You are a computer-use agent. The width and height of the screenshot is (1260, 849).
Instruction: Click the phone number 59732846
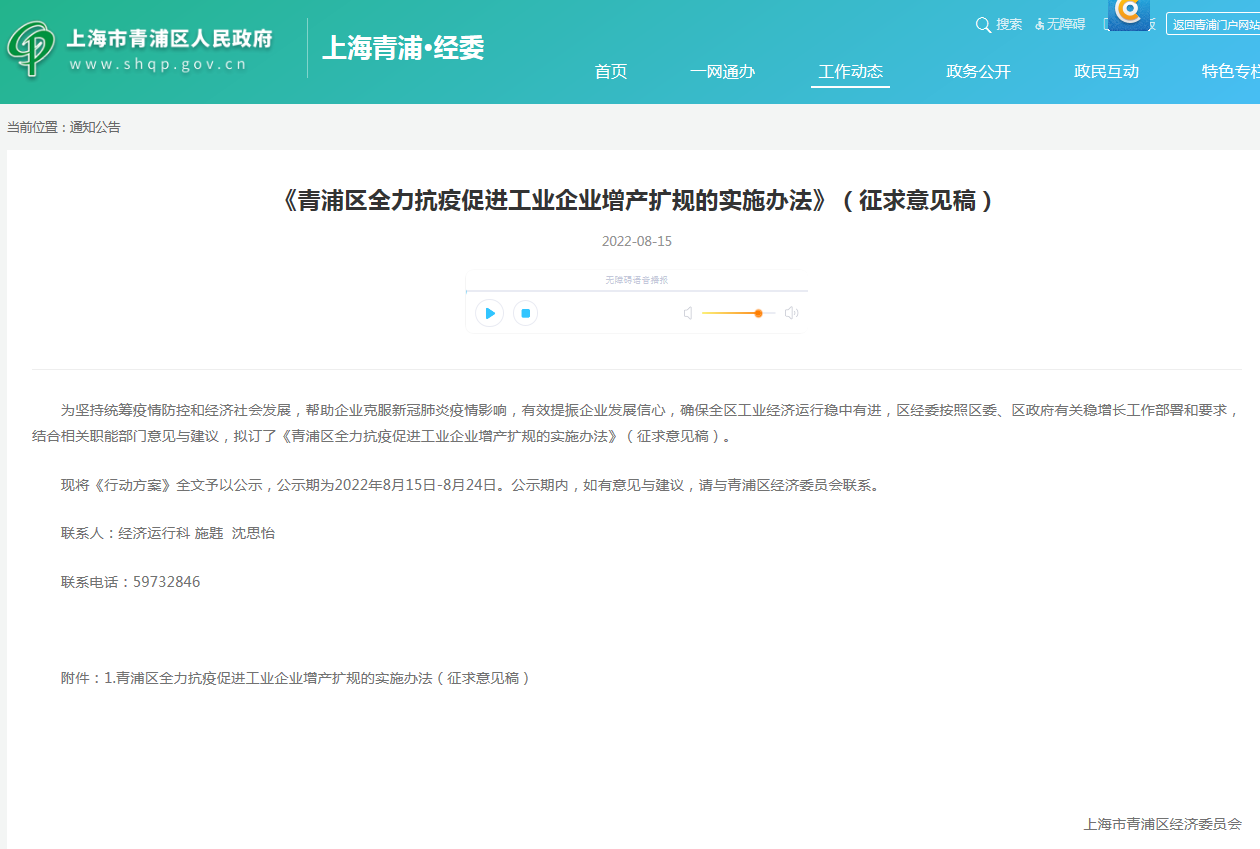pos(166,582)
